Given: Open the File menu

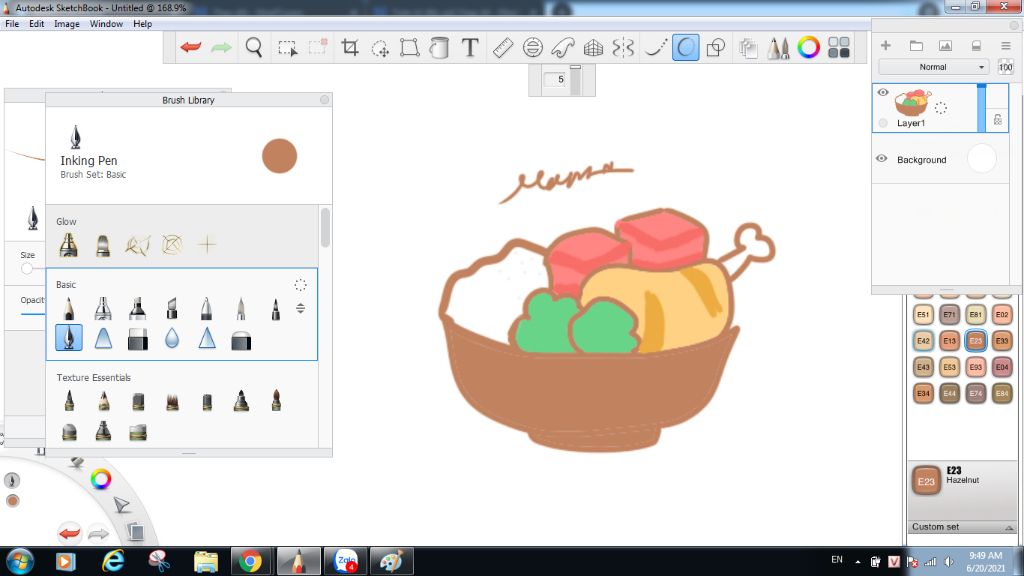Looking at the screenshot, I should point(12,24).
